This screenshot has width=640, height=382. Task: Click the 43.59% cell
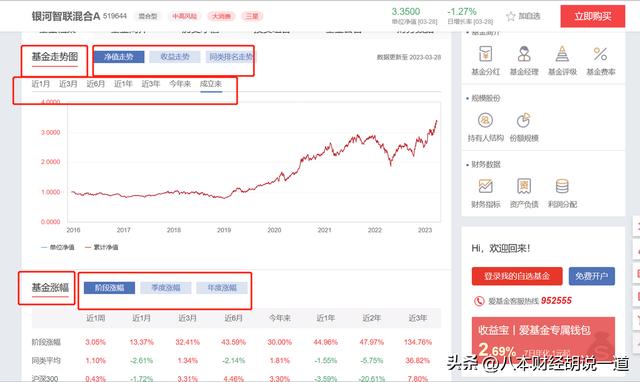tap(233, 342)
